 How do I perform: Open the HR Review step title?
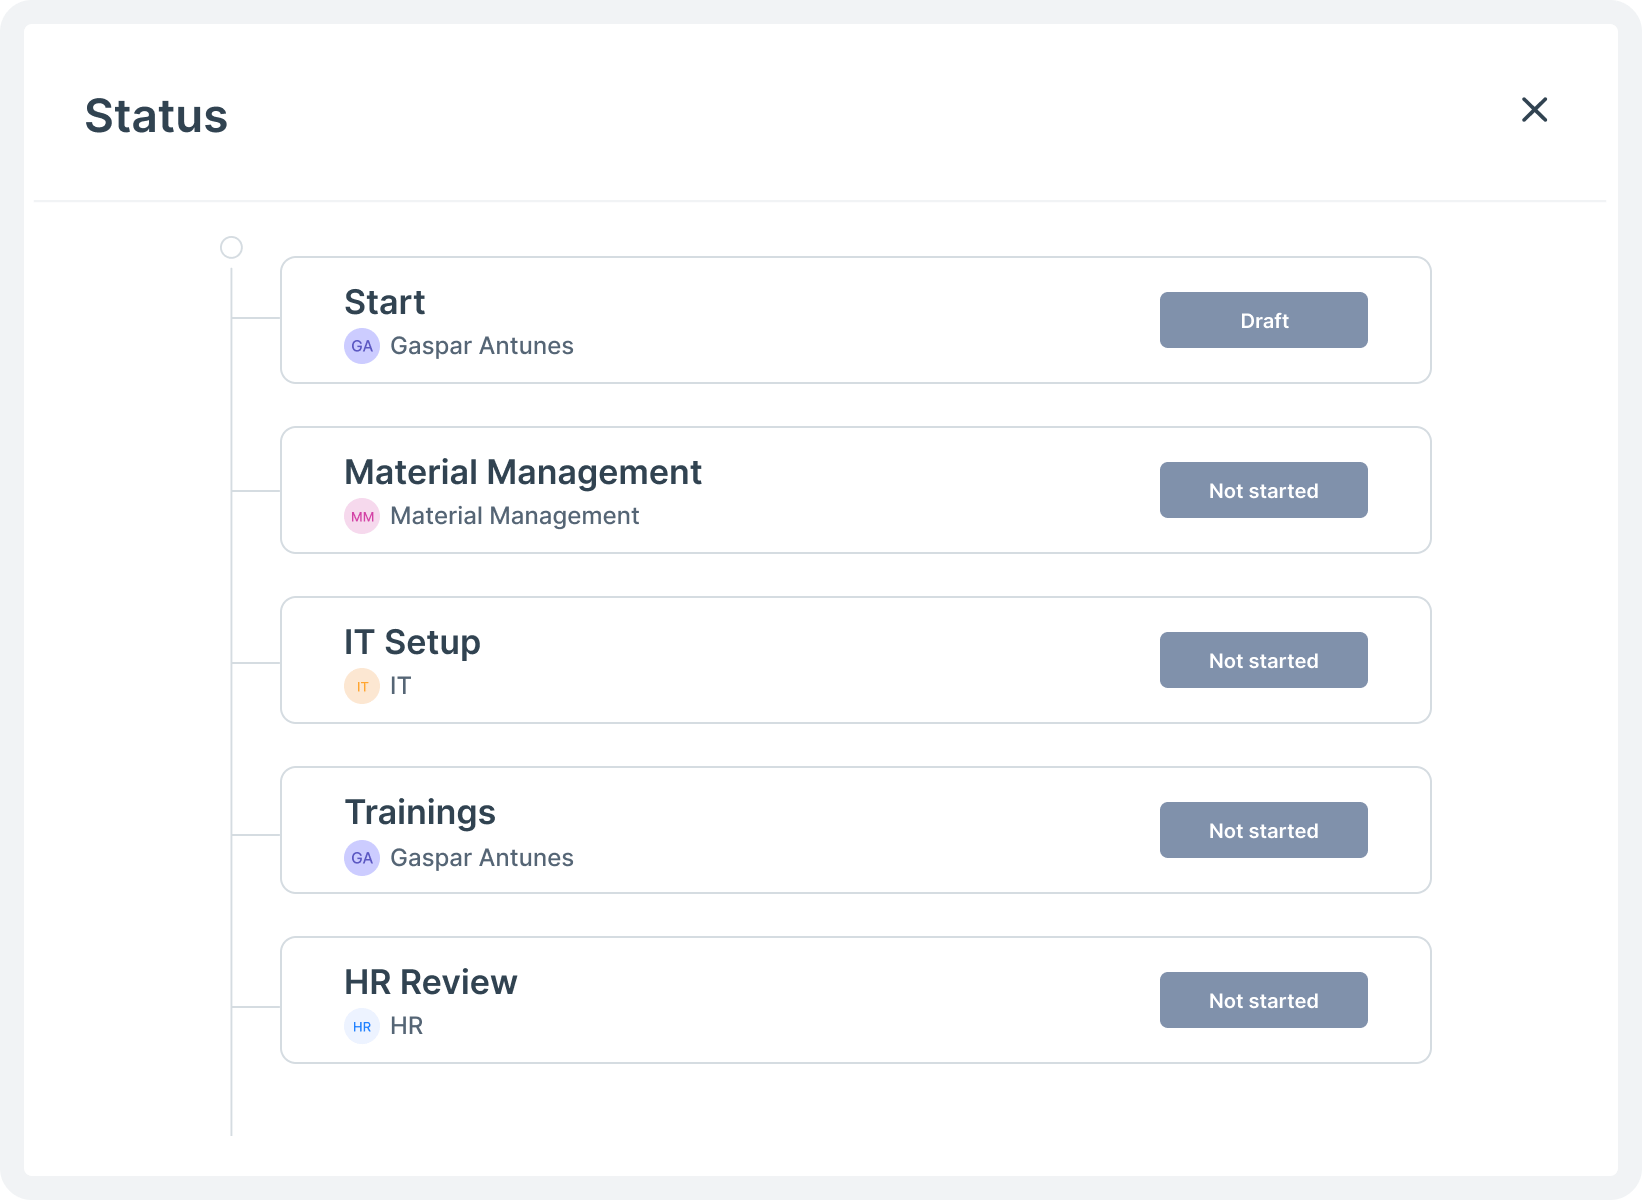coord(431,982)
